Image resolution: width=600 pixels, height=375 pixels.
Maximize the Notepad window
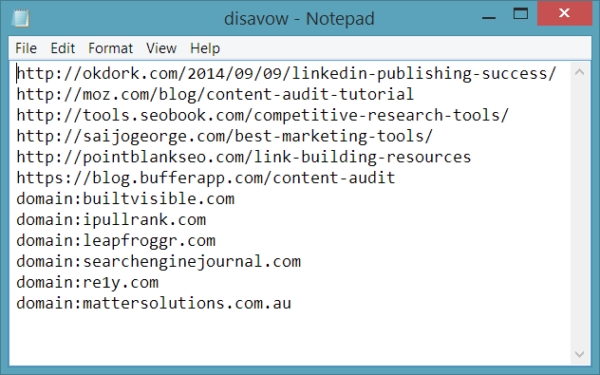coord(520,14)
